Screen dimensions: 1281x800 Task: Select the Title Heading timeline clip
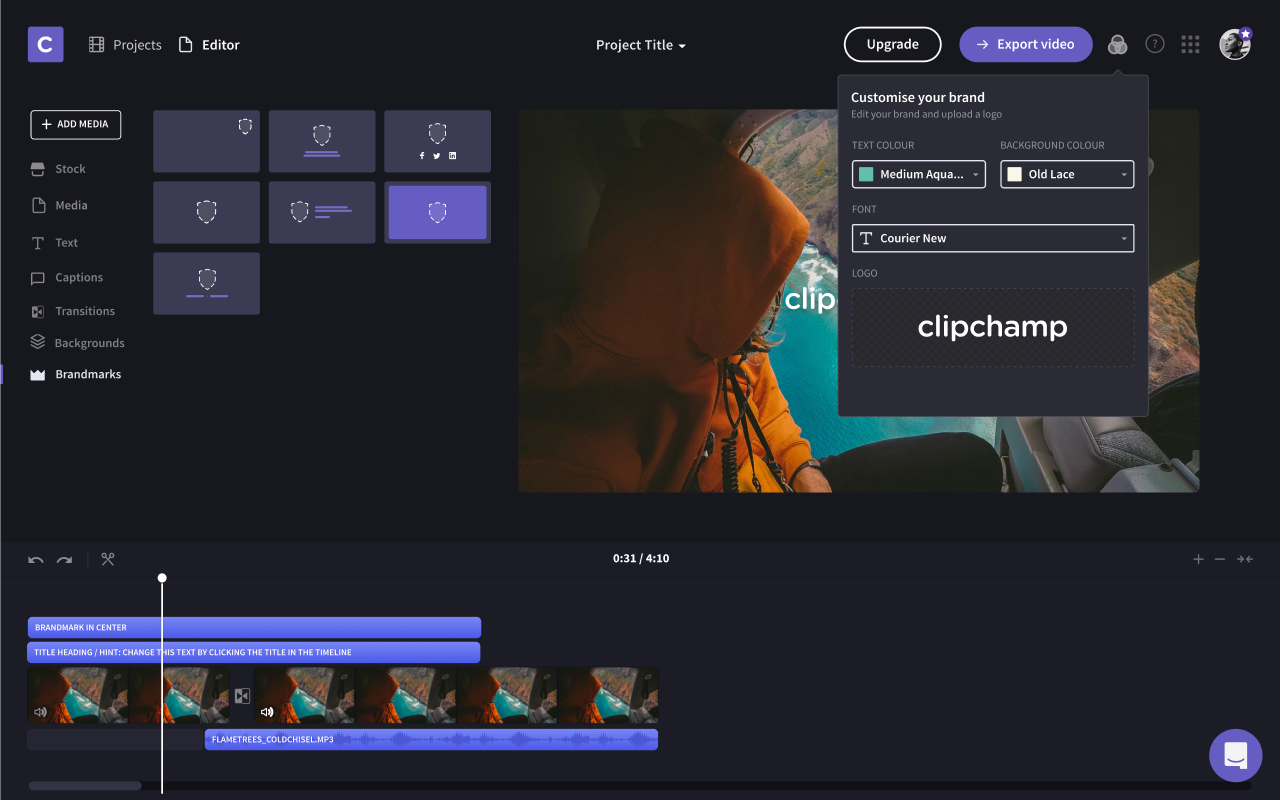point(254,652)
